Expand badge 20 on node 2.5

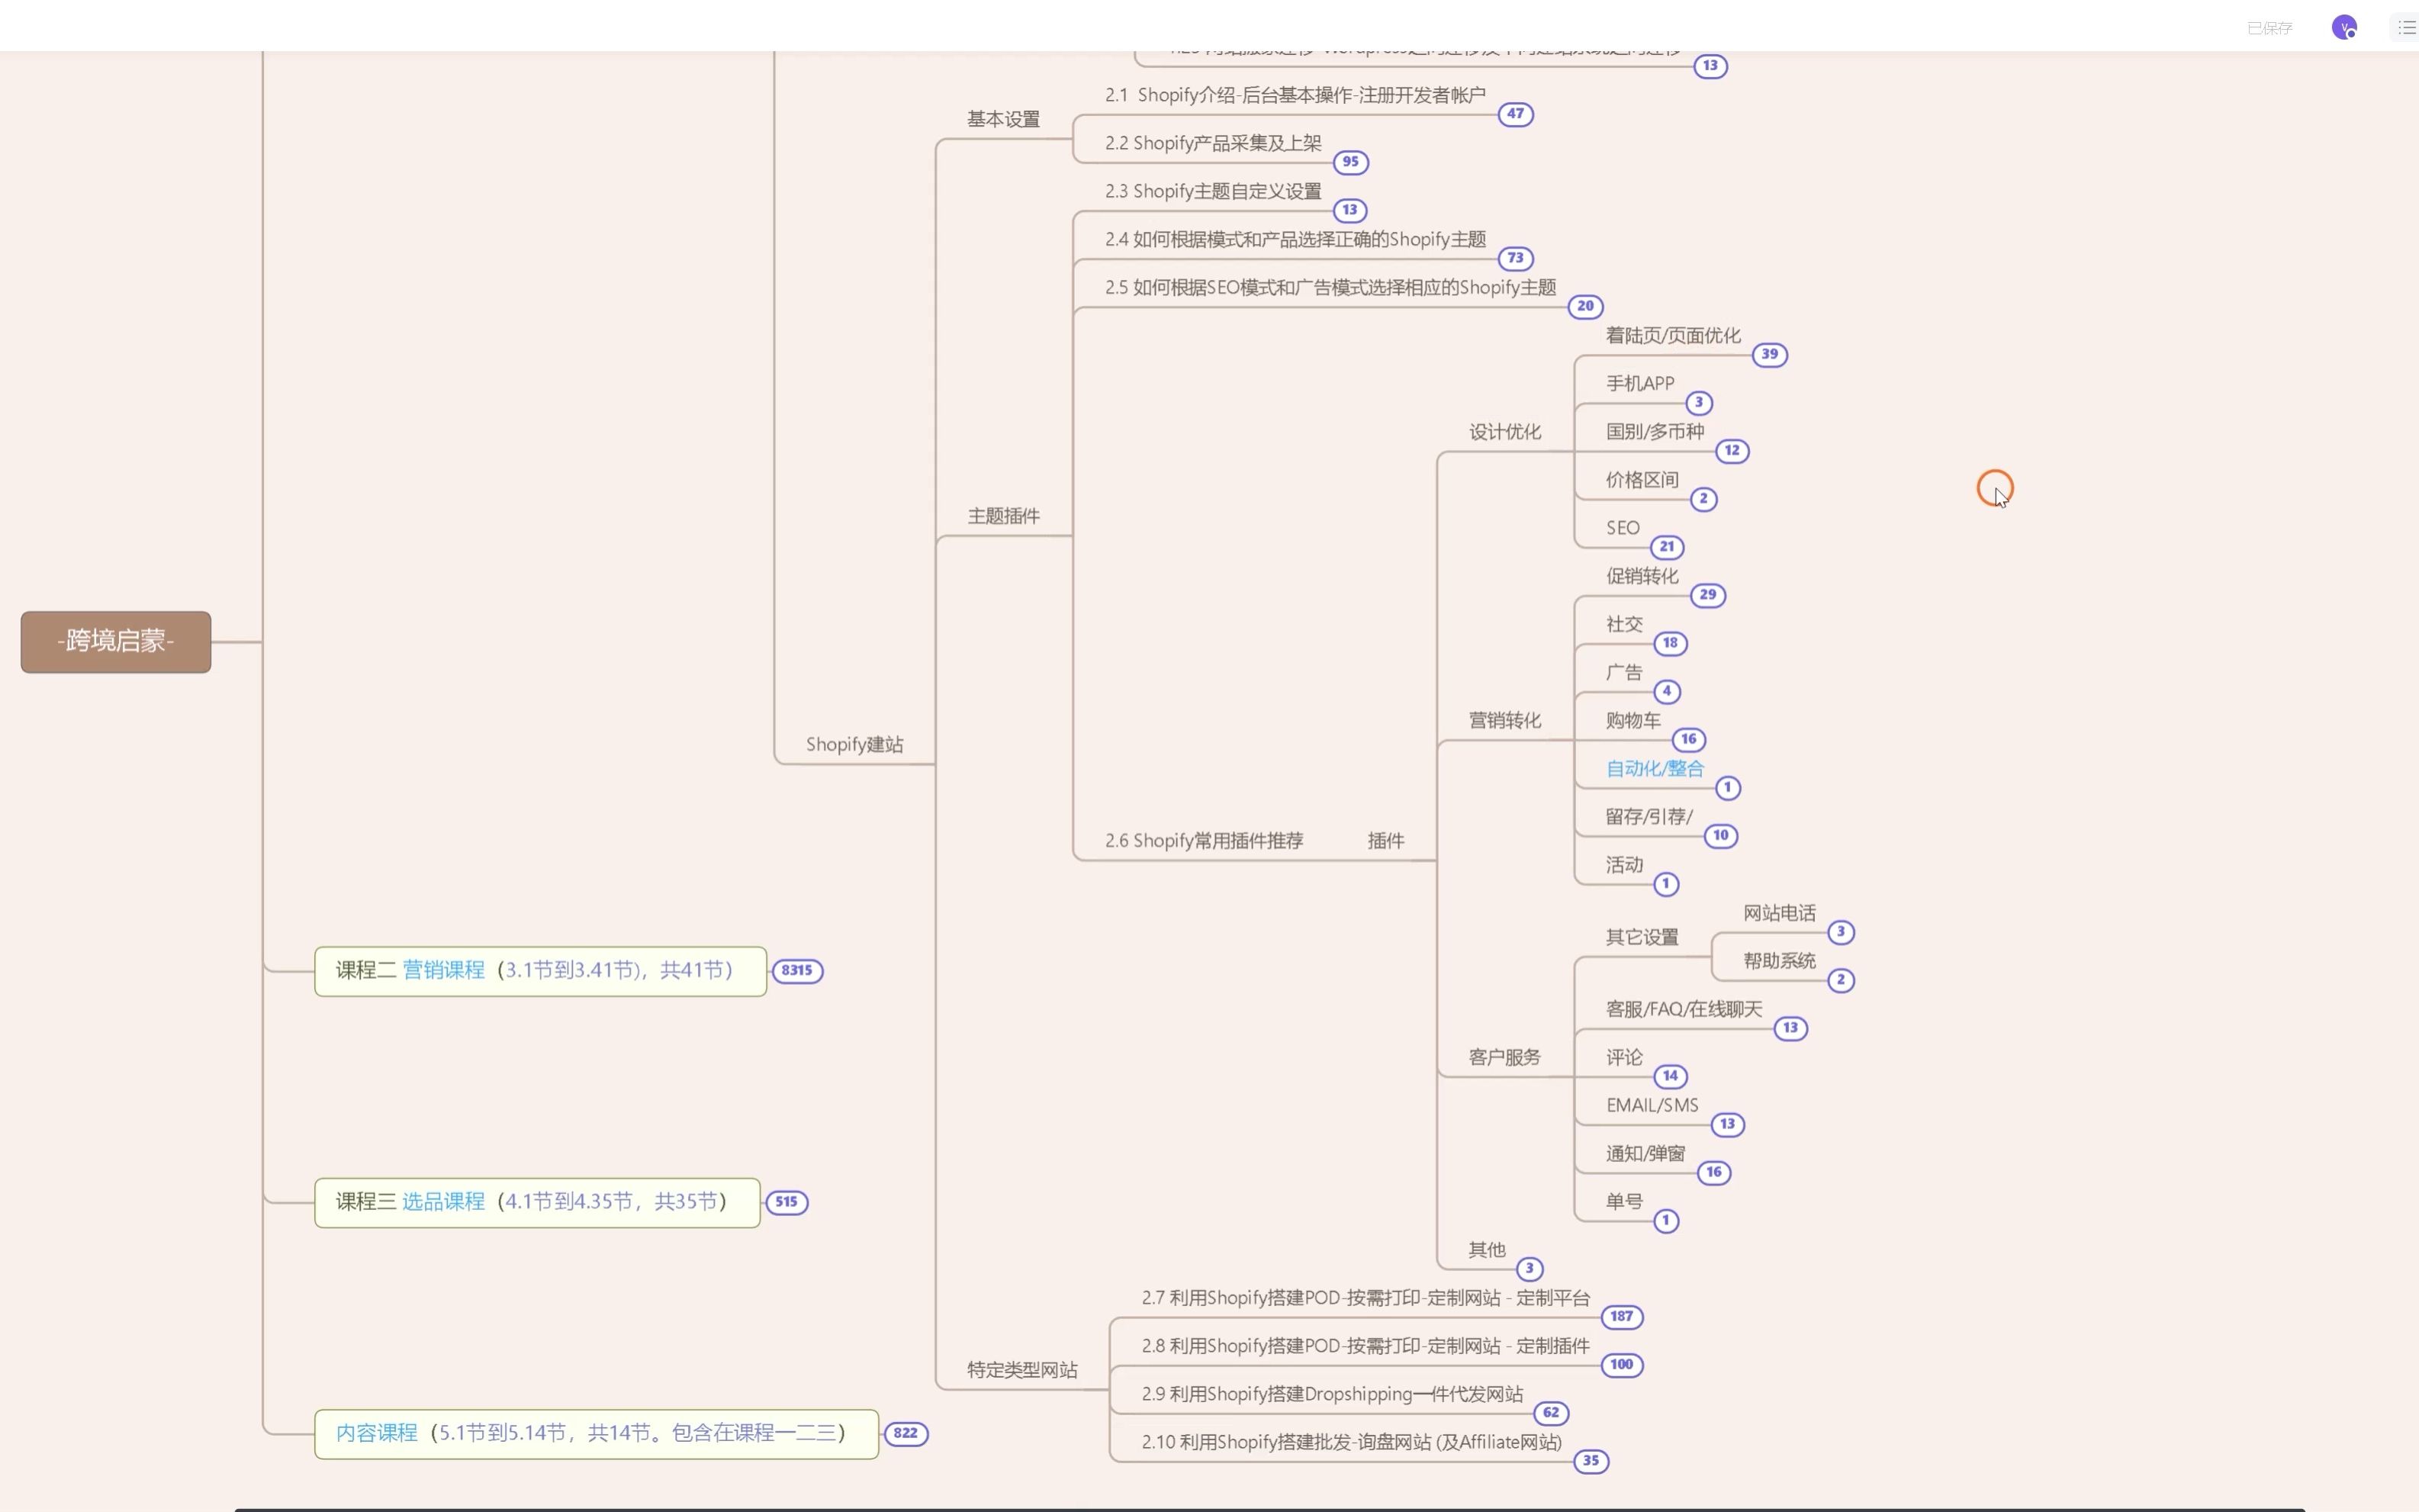tap(1586, 306)
